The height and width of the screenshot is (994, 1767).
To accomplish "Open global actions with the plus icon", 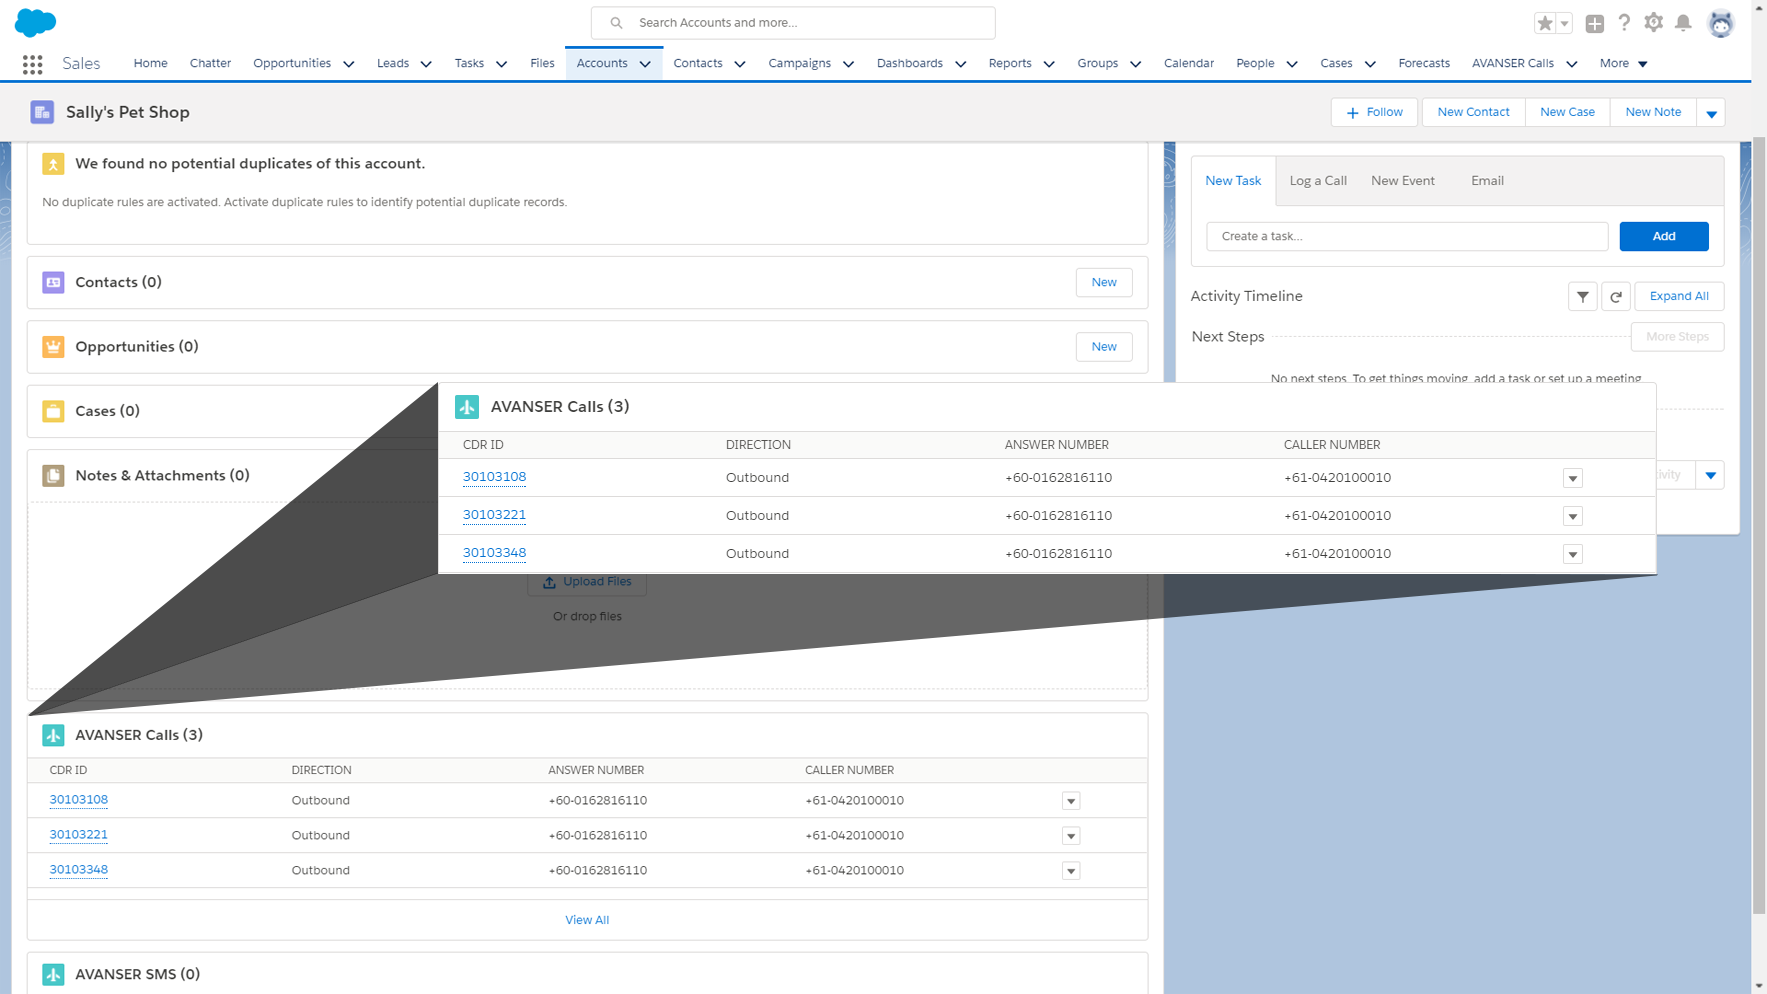I will pyautogui.click(x=1595, y=22).
